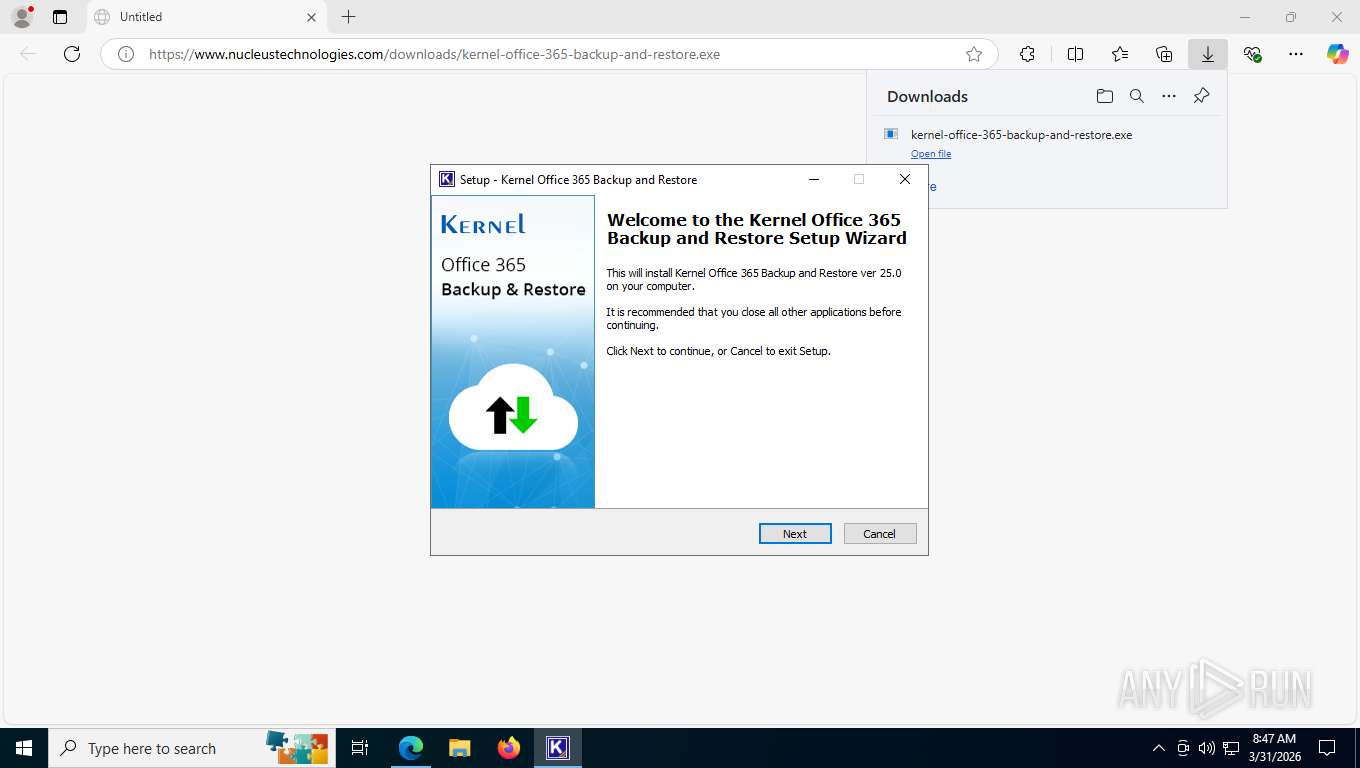Add this page to favorites star
Viewport: 1360px width, 768px height.
[974, 54]
